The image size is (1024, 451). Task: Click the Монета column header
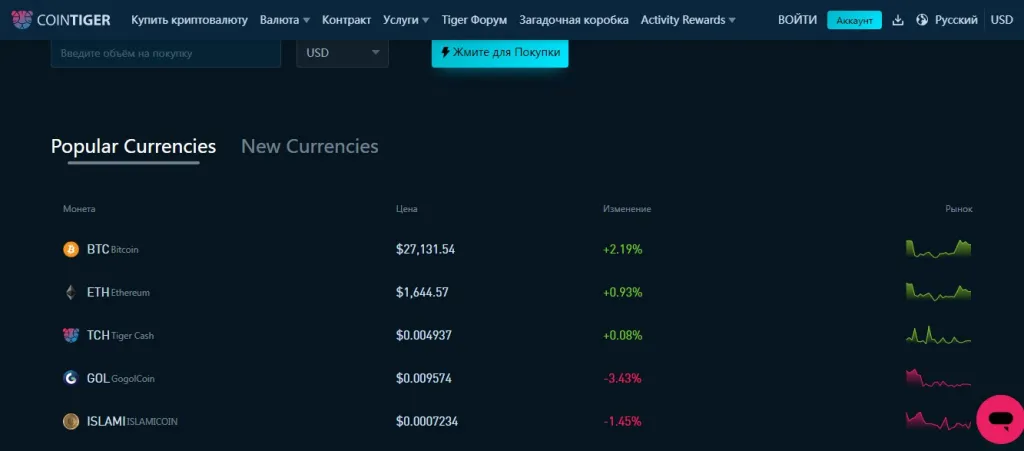click(x=79, y=209)
